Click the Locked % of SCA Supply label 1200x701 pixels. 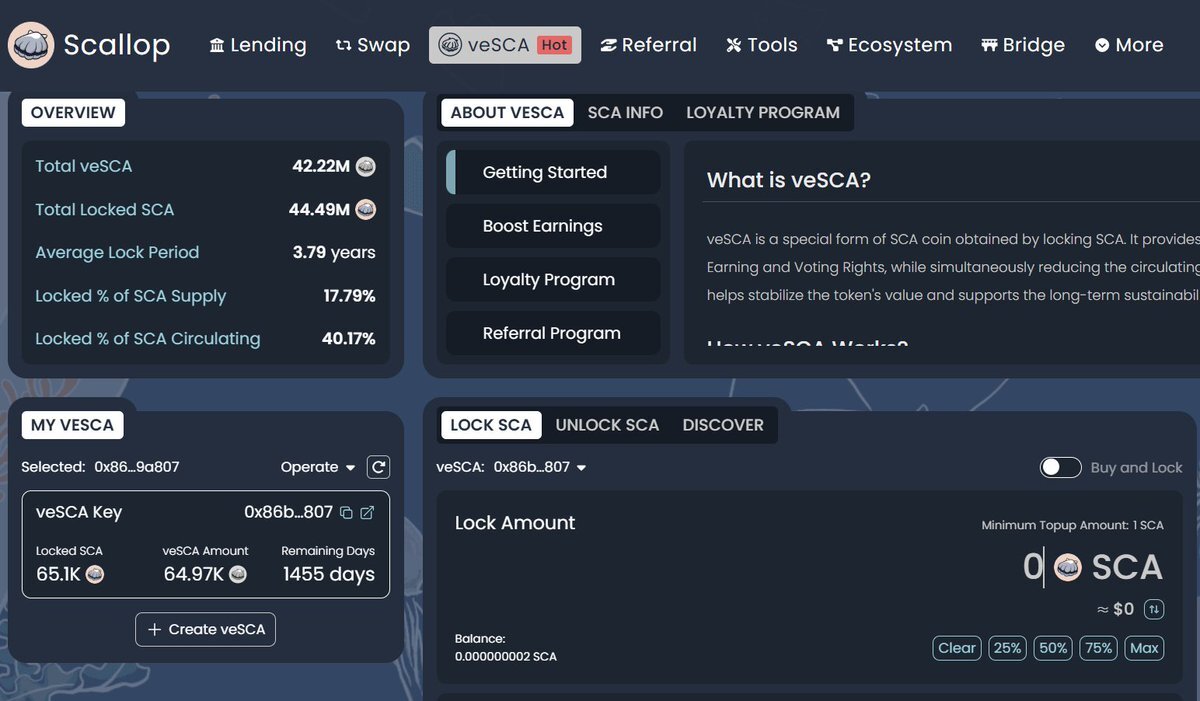point(131,296)
